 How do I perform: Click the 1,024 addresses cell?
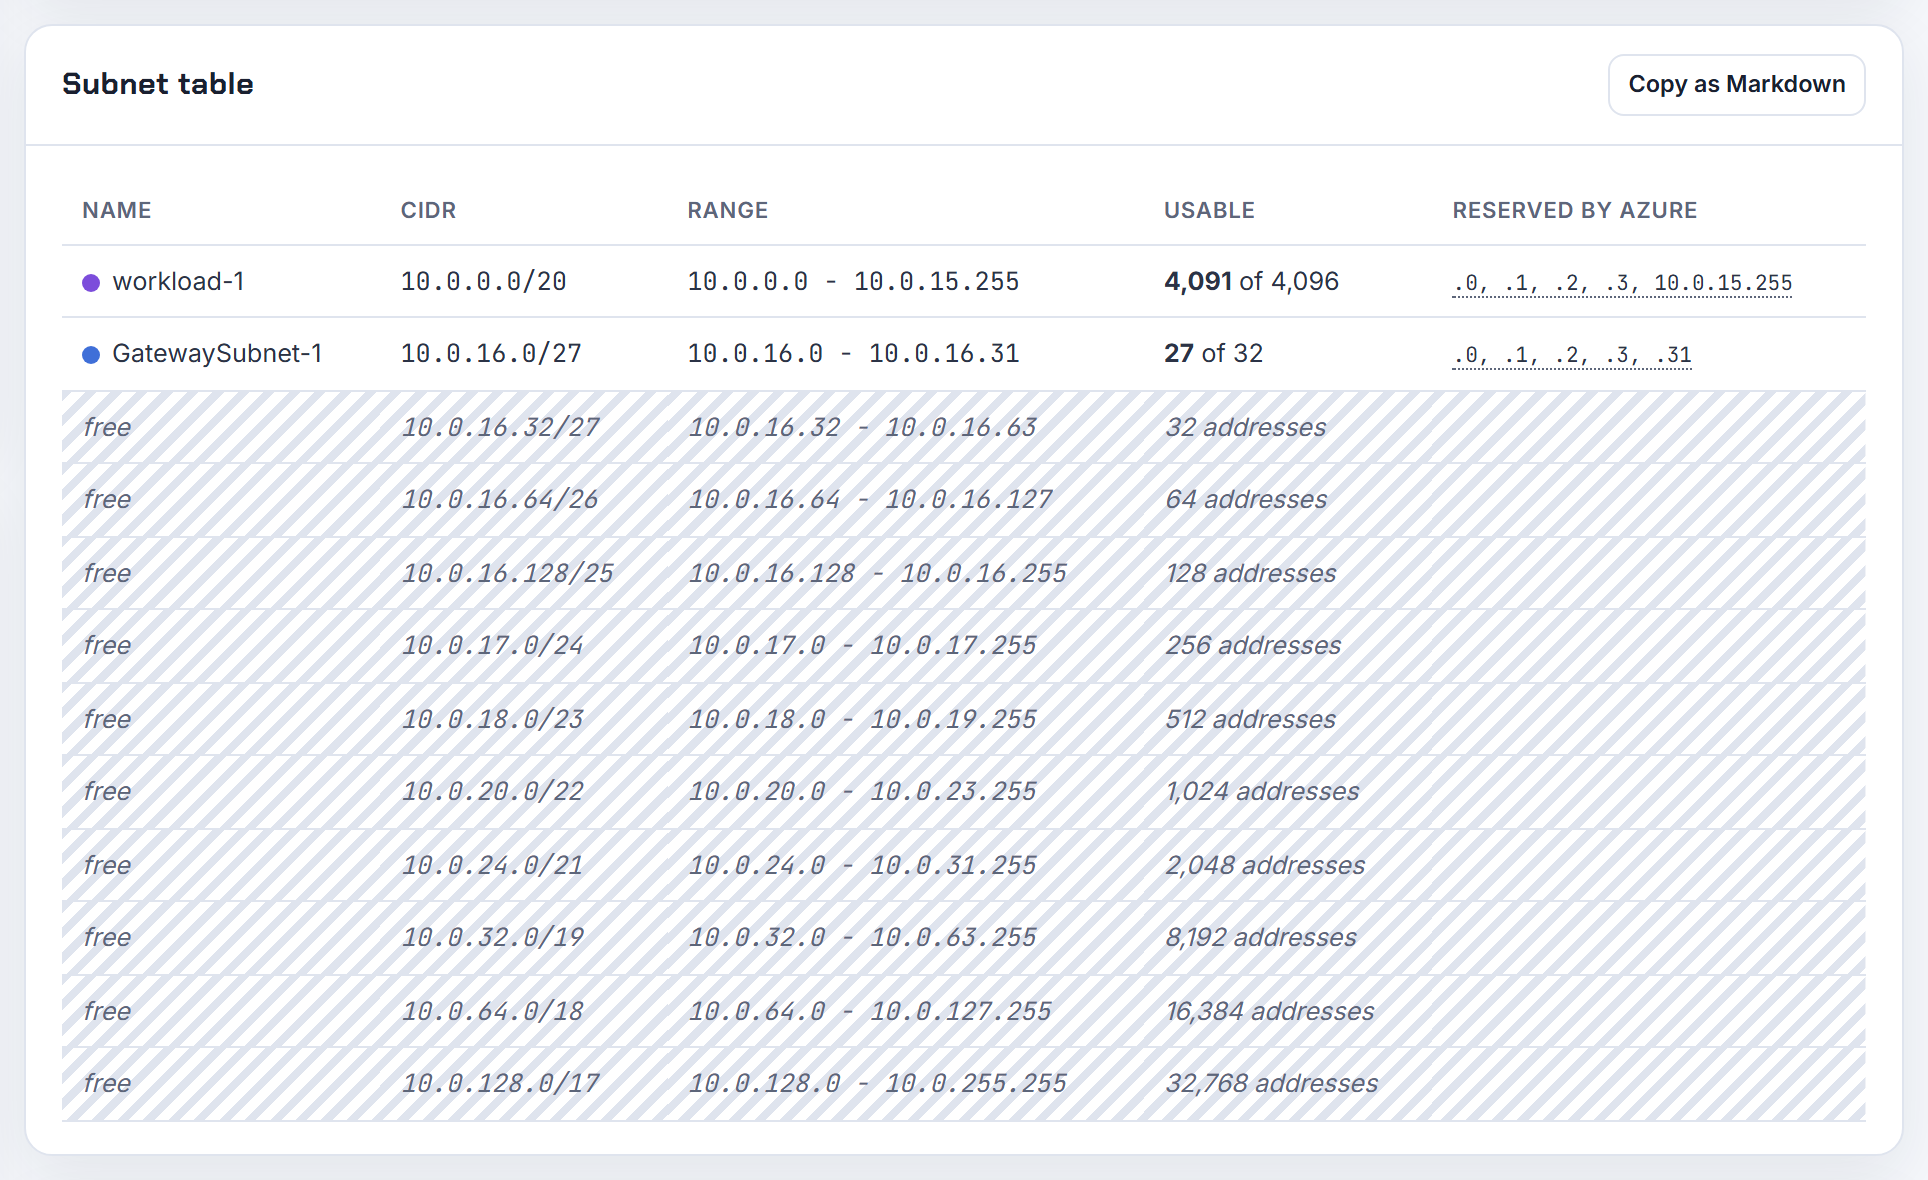tap(1262, 792)
